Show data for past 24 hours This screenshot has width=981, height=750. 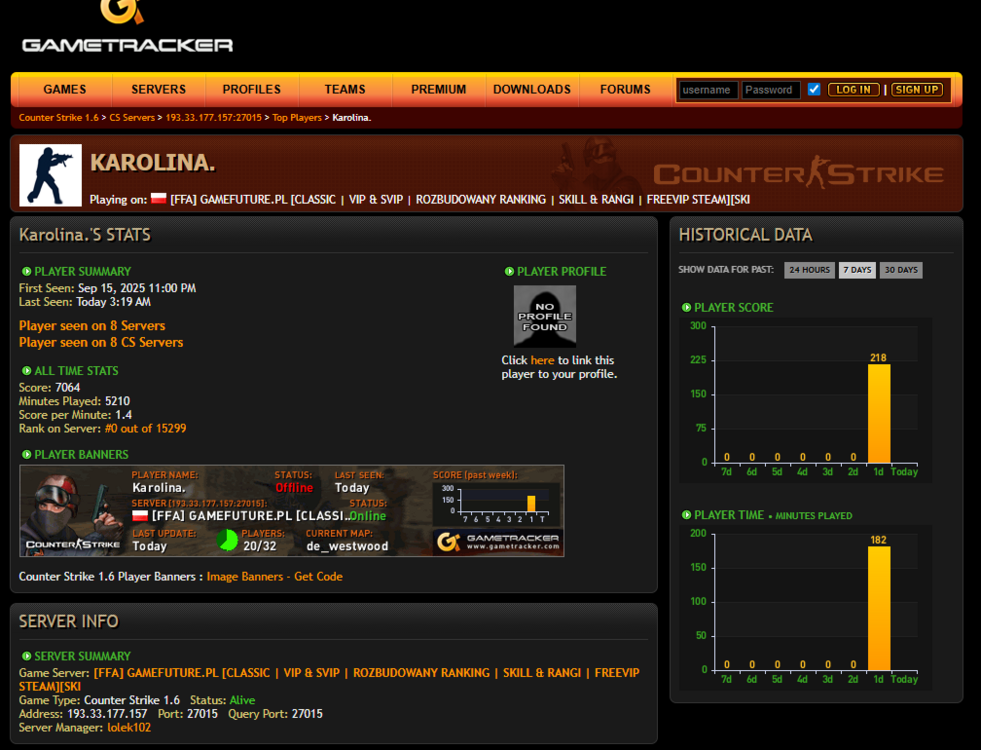pos(808,270)
